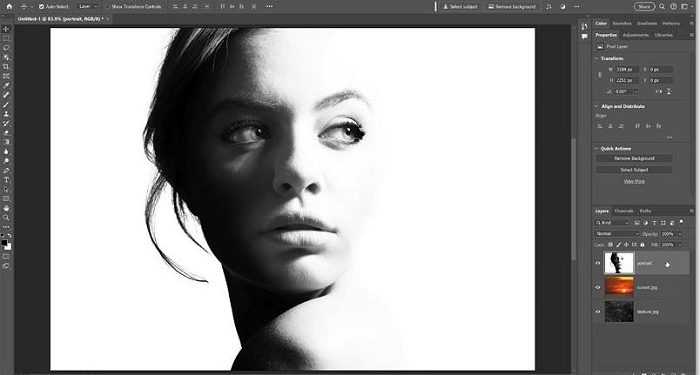Screen dimensions: 700x375
Task: Open the blend mode Normal dropdown
Action: [x=617, y=234]
